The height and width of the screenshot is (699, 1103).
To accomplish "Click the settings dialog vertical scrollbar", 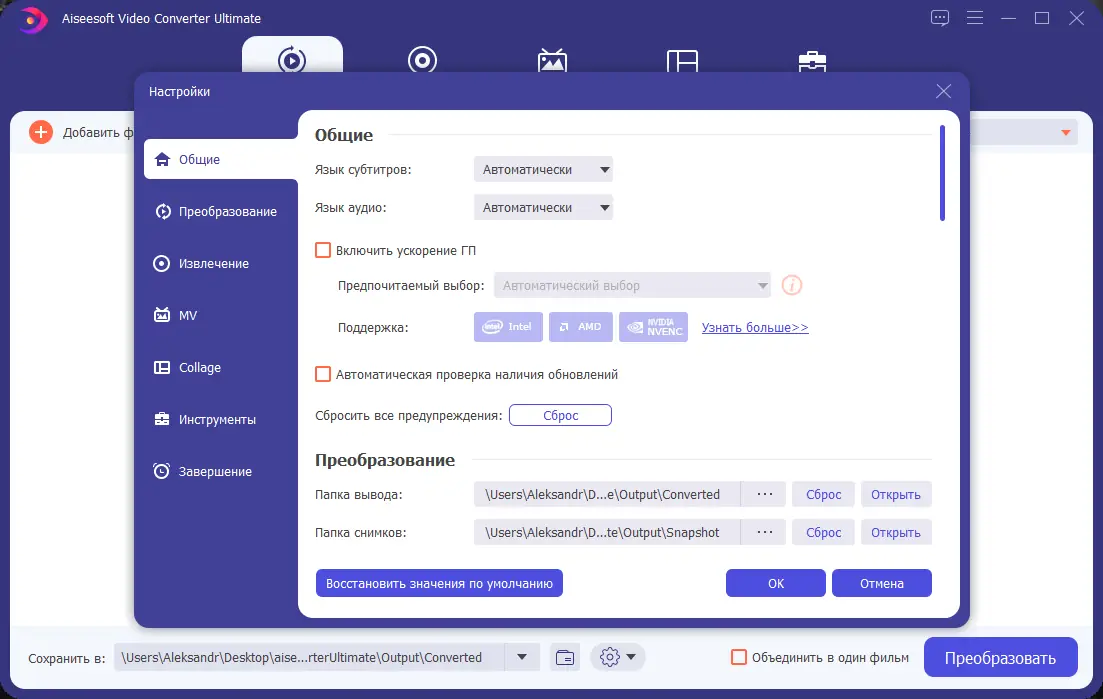I will click(942, 173).
